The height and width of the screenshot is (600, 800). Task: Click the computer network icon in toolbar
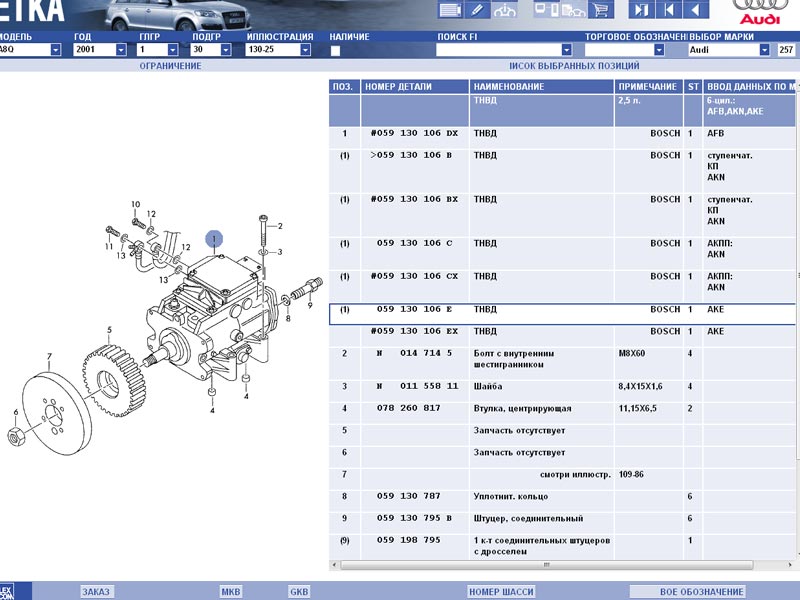(547, 11)
